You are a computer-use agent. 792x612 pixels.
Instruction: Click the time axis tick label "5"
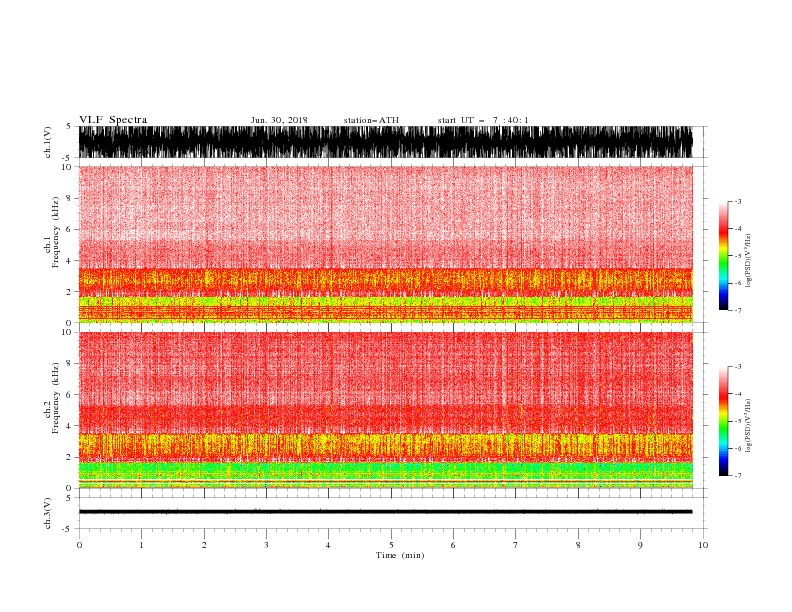coord(391,545)
